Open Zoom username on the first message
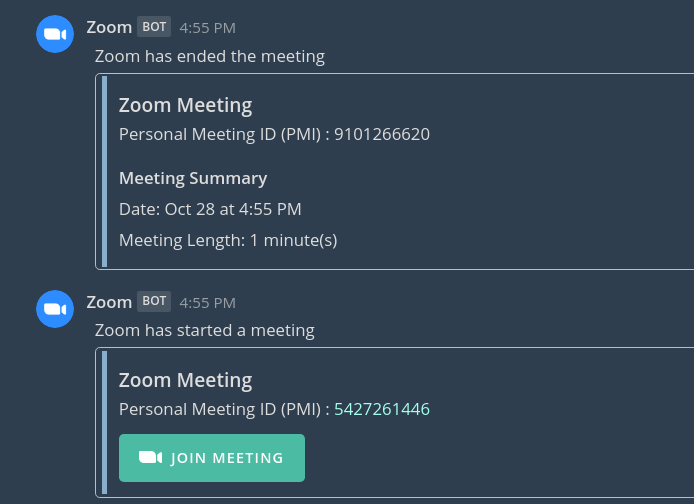694x504 pixels. 109,27
